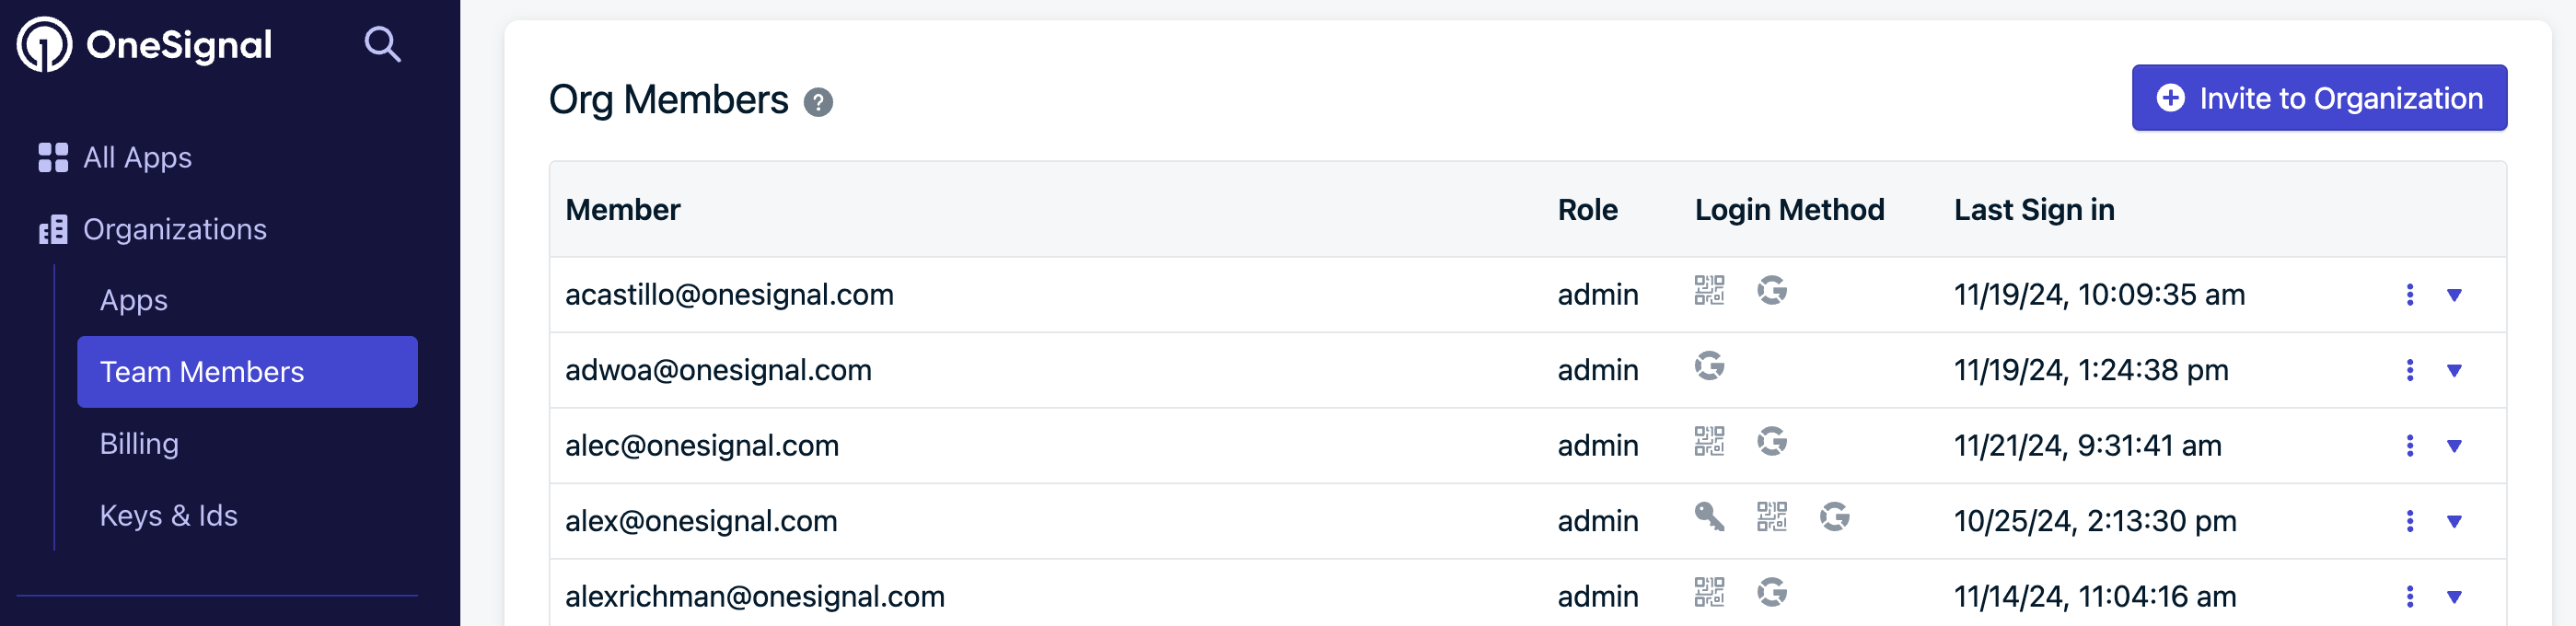Open the three-dot menu for alex@onesignal.com

(x=2410, y=521)
